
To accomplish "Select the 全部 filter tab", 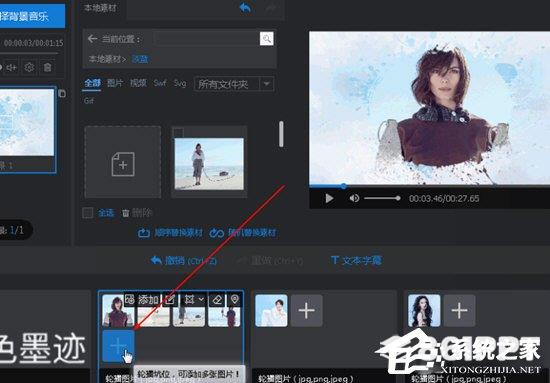I will point(92,83).
